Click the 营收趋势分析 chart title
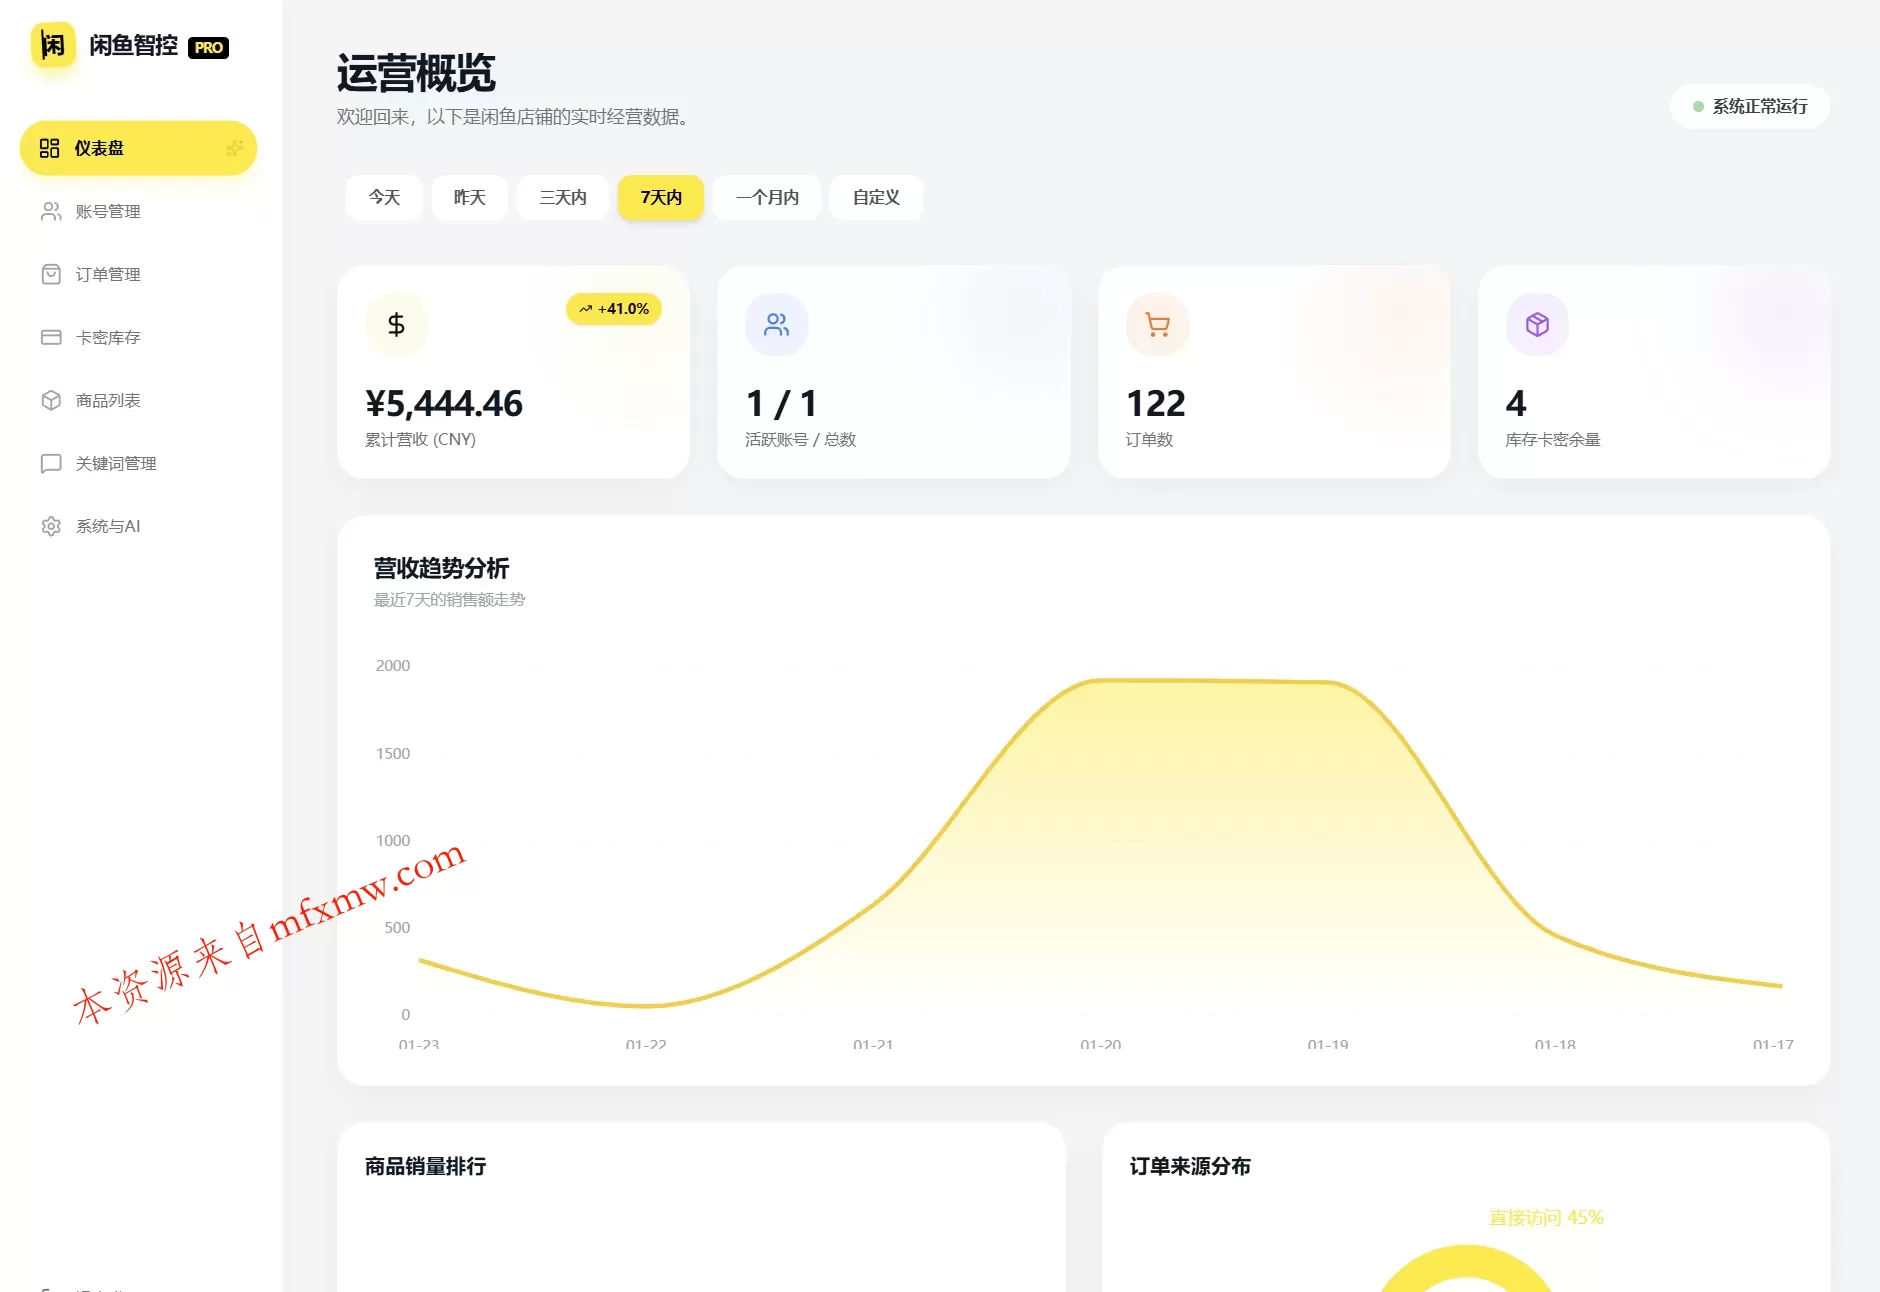The height and width of the screenshot is (1292, 1880). click(x=441, y=568)
